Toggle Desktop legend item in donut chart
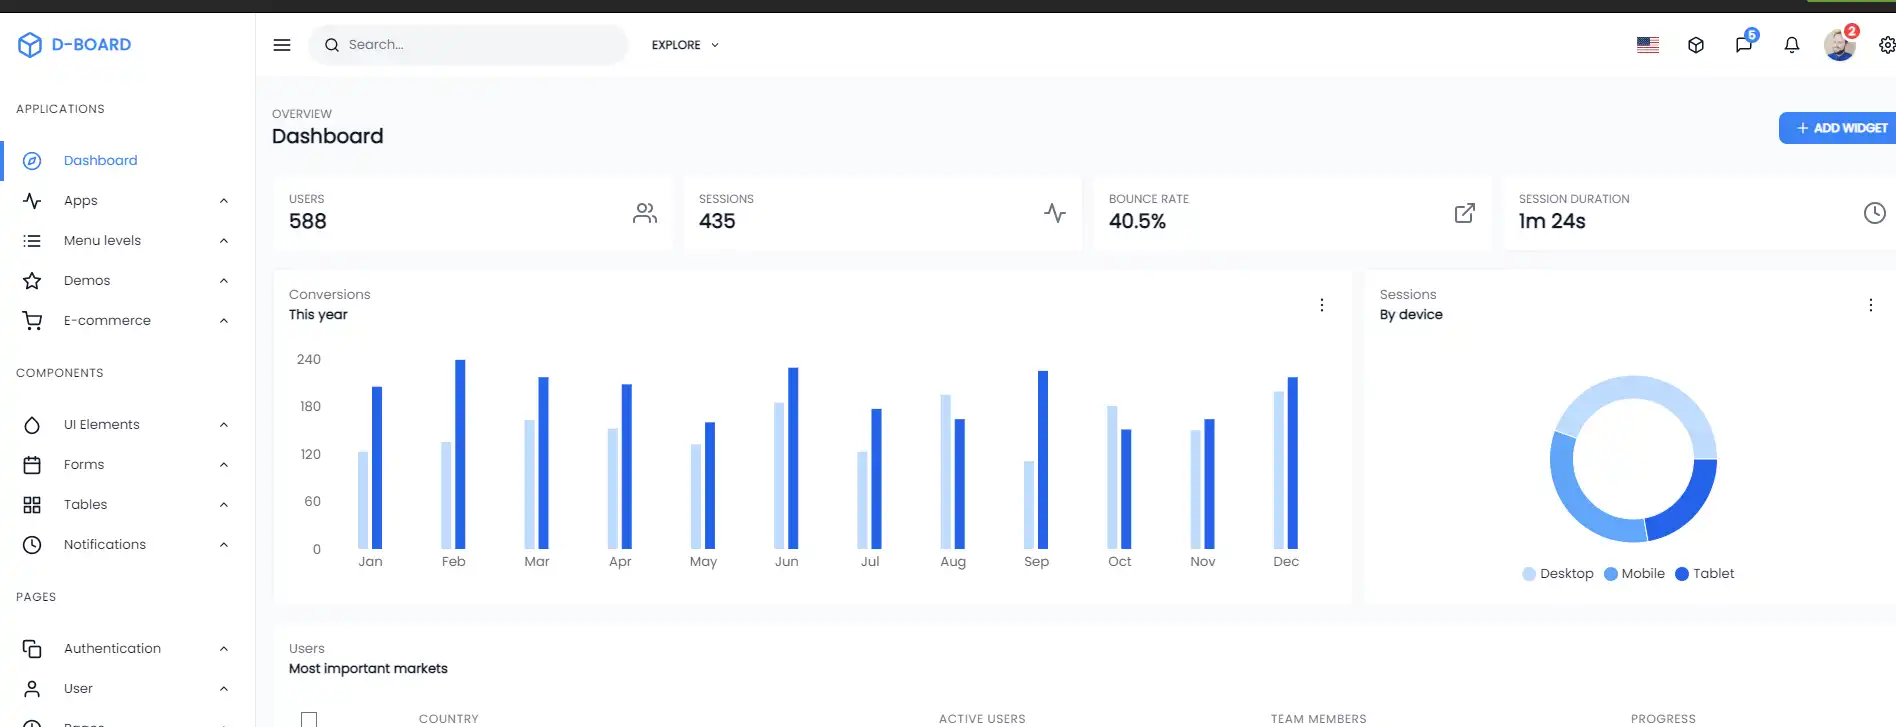This screenshot has height=727, width=1896. (x=1557, y=574)
